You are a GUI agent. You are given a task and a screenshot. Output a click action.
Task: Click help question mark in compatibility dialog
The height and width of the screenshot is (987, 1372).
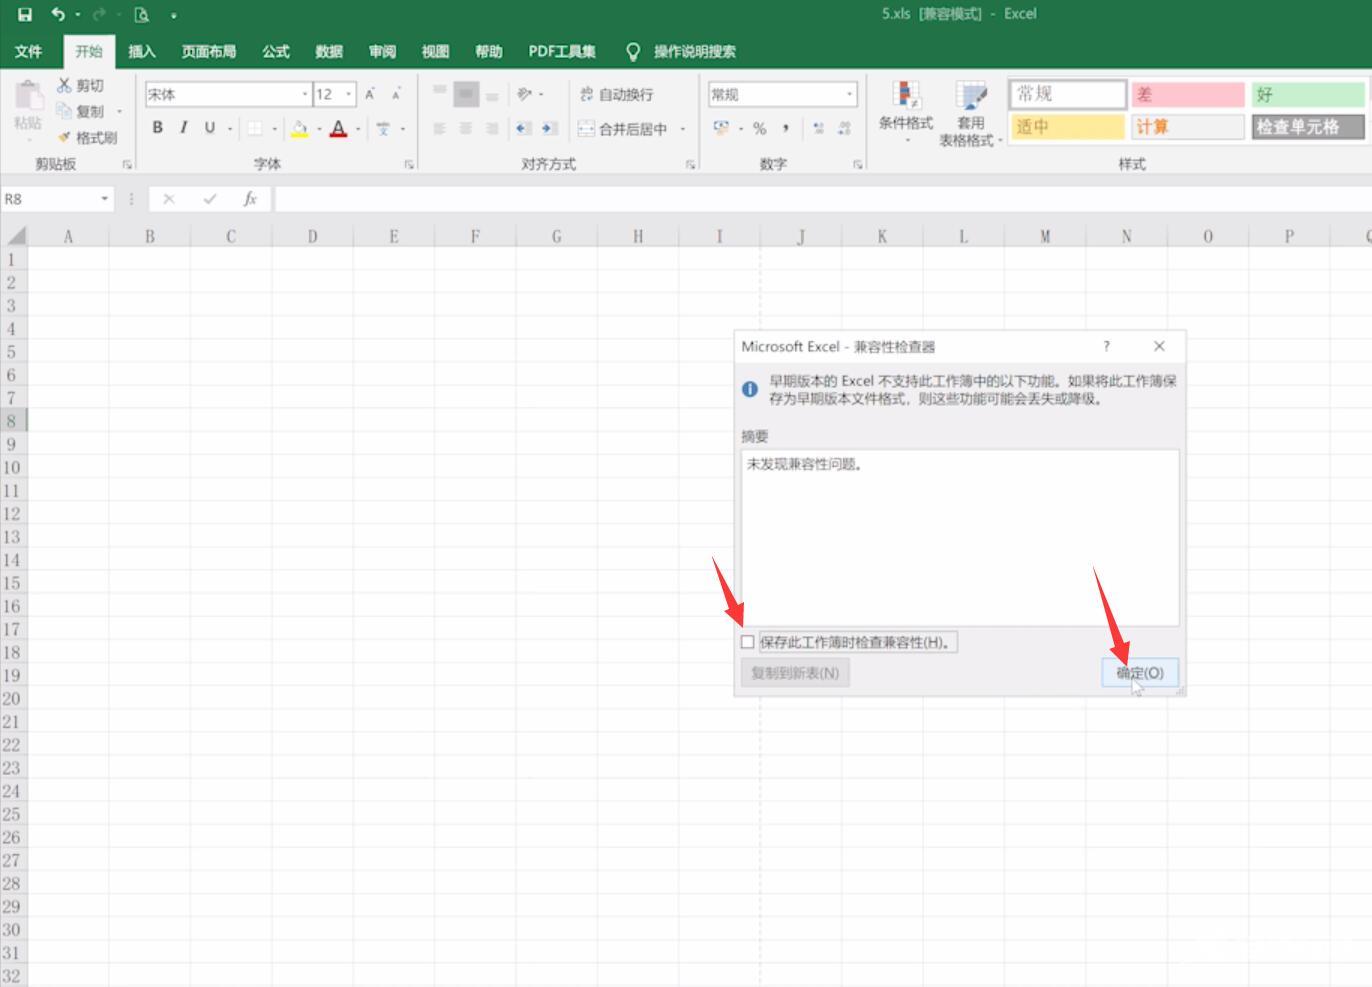(1106, 346)
